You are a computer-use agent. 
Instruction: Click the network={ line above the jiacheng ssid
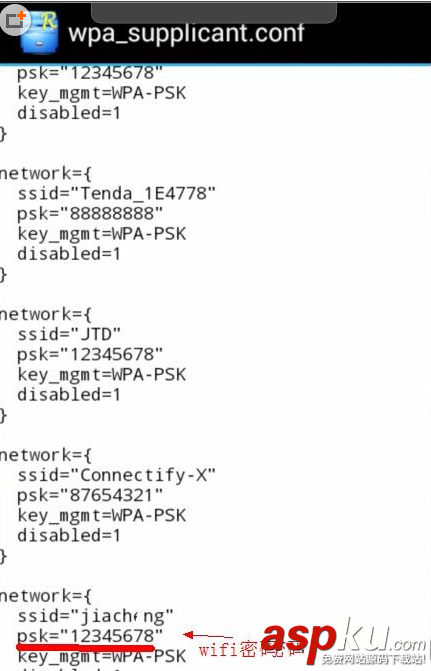[45, 596]
